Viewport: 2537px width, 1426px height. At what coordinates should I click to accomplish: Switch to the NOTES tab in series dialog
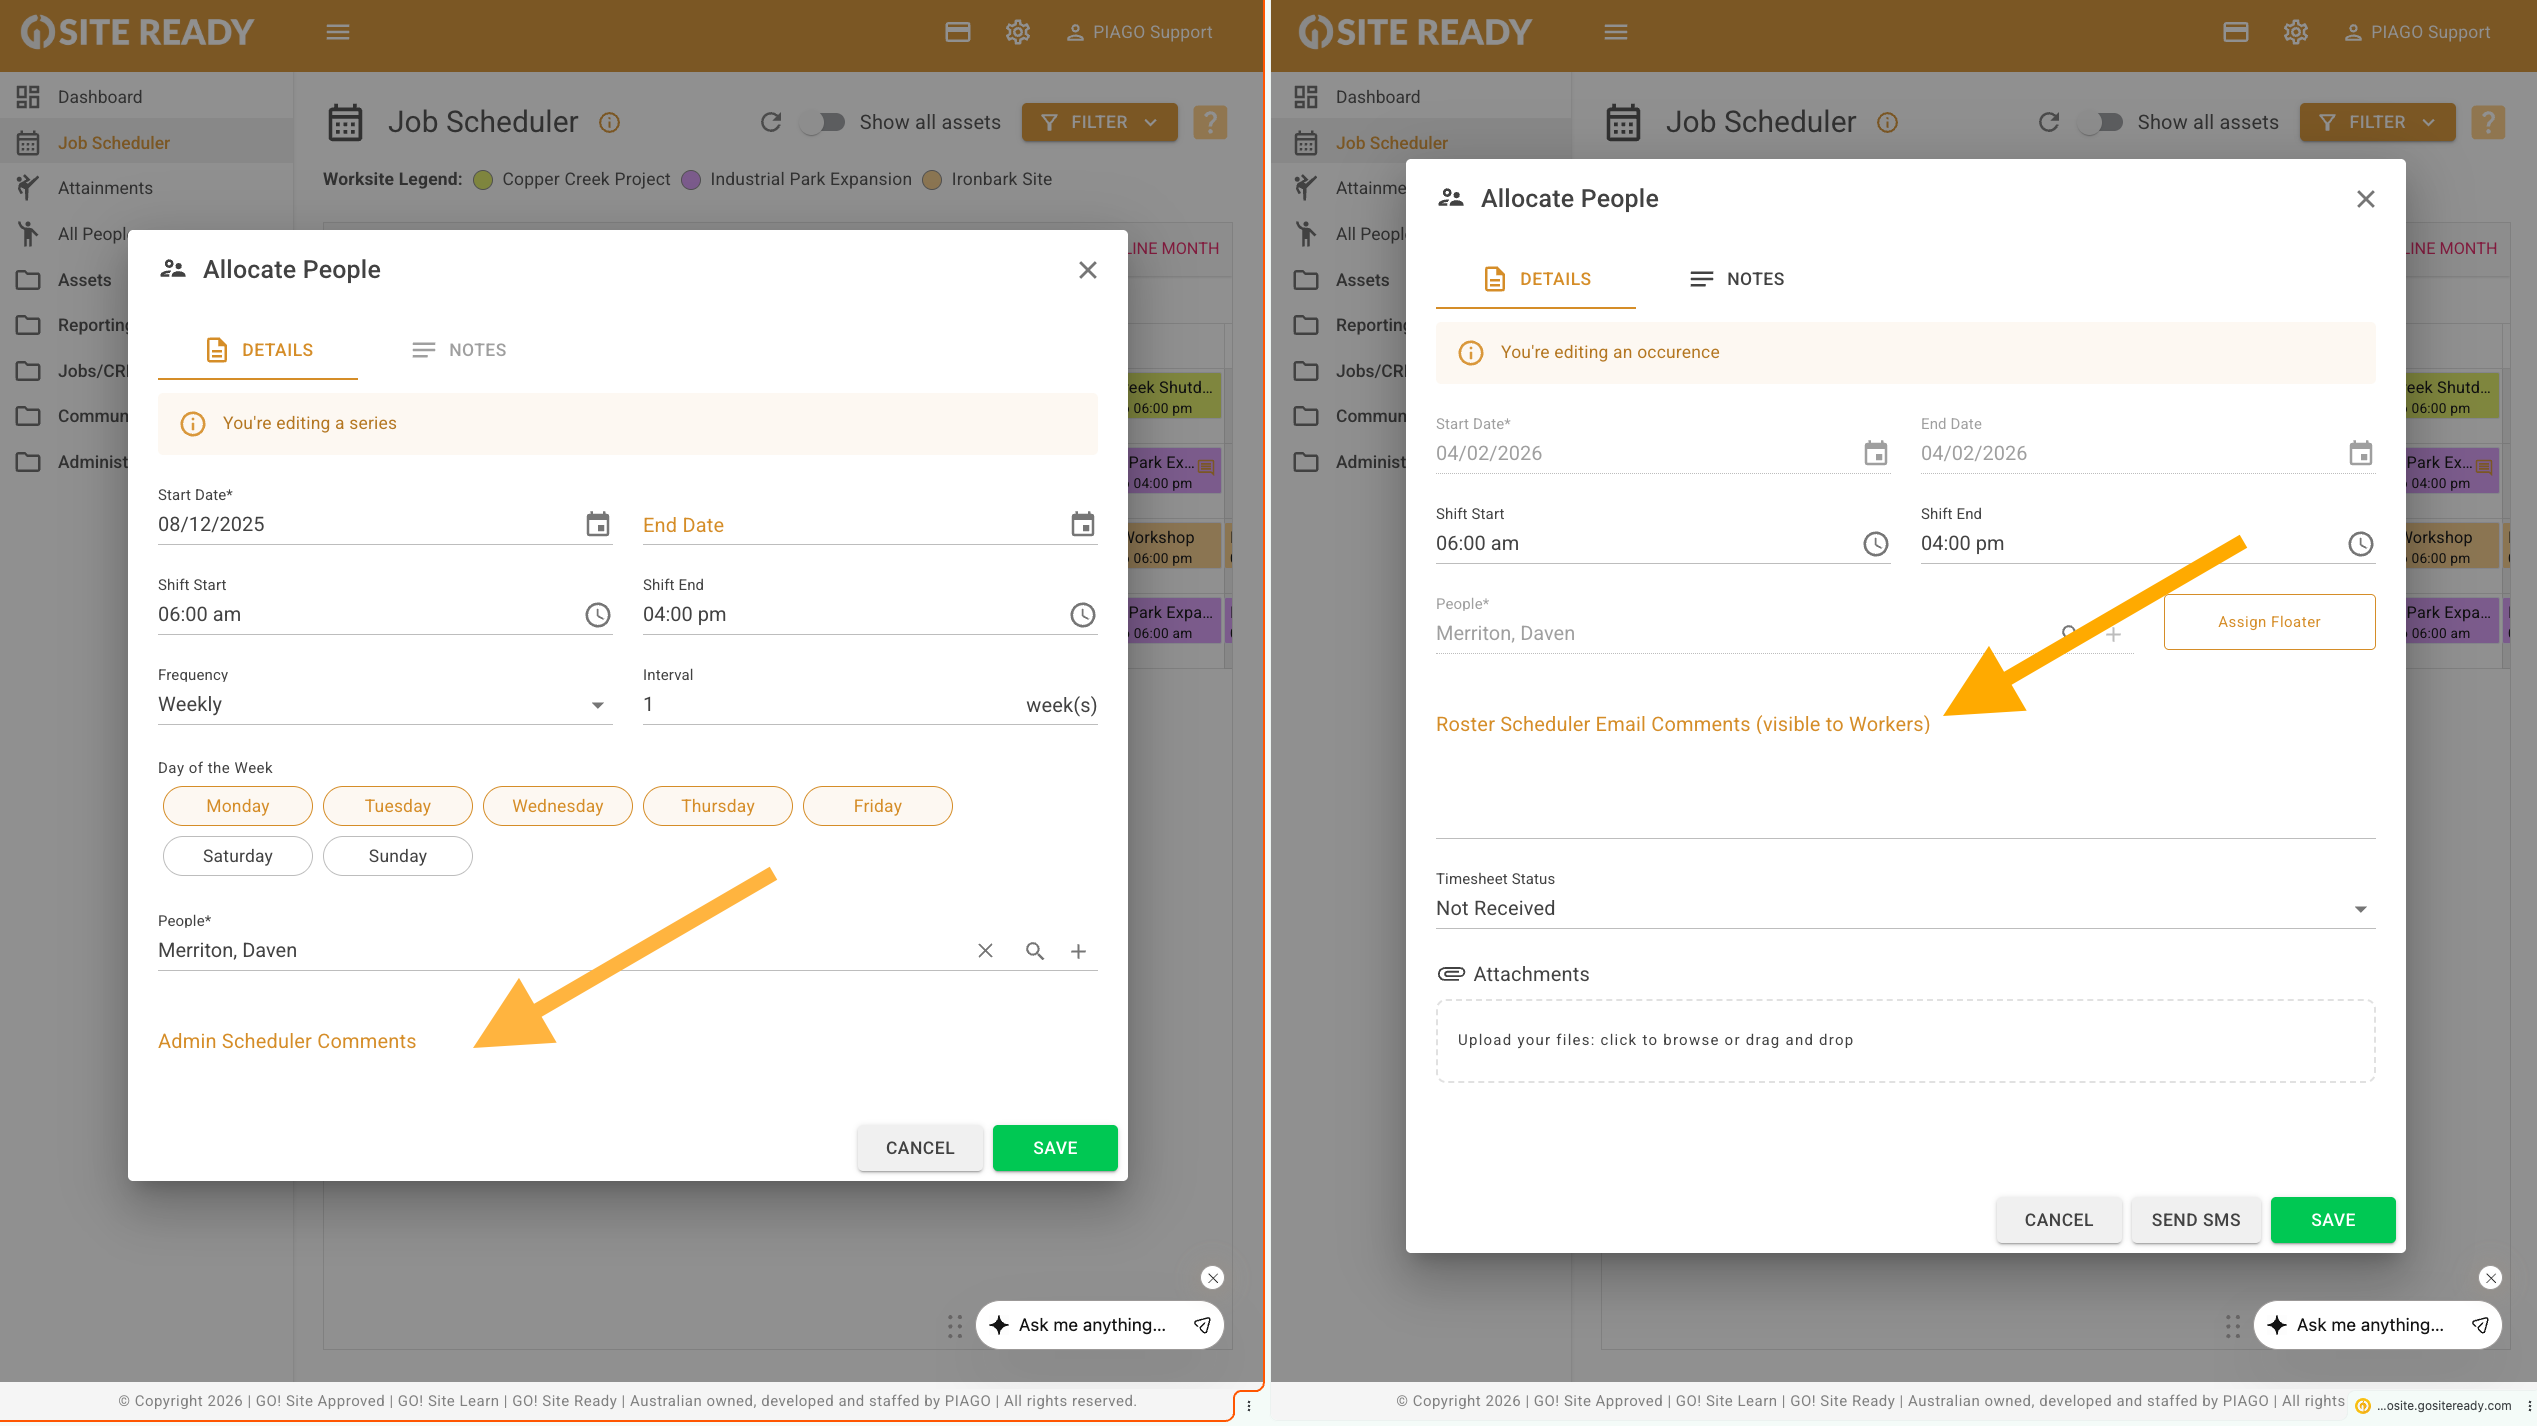pyautogui.click(x=459, y=350)
